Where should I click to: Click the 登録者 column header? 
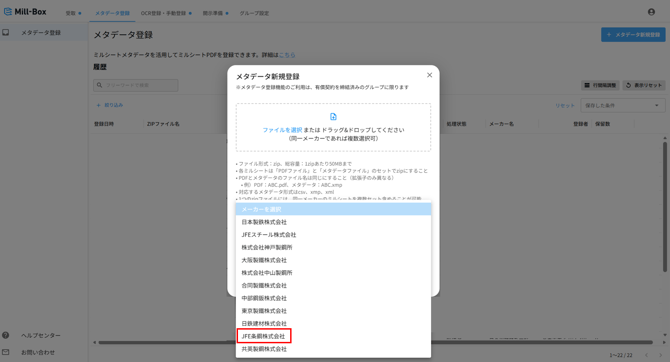(x=580, y=124)
